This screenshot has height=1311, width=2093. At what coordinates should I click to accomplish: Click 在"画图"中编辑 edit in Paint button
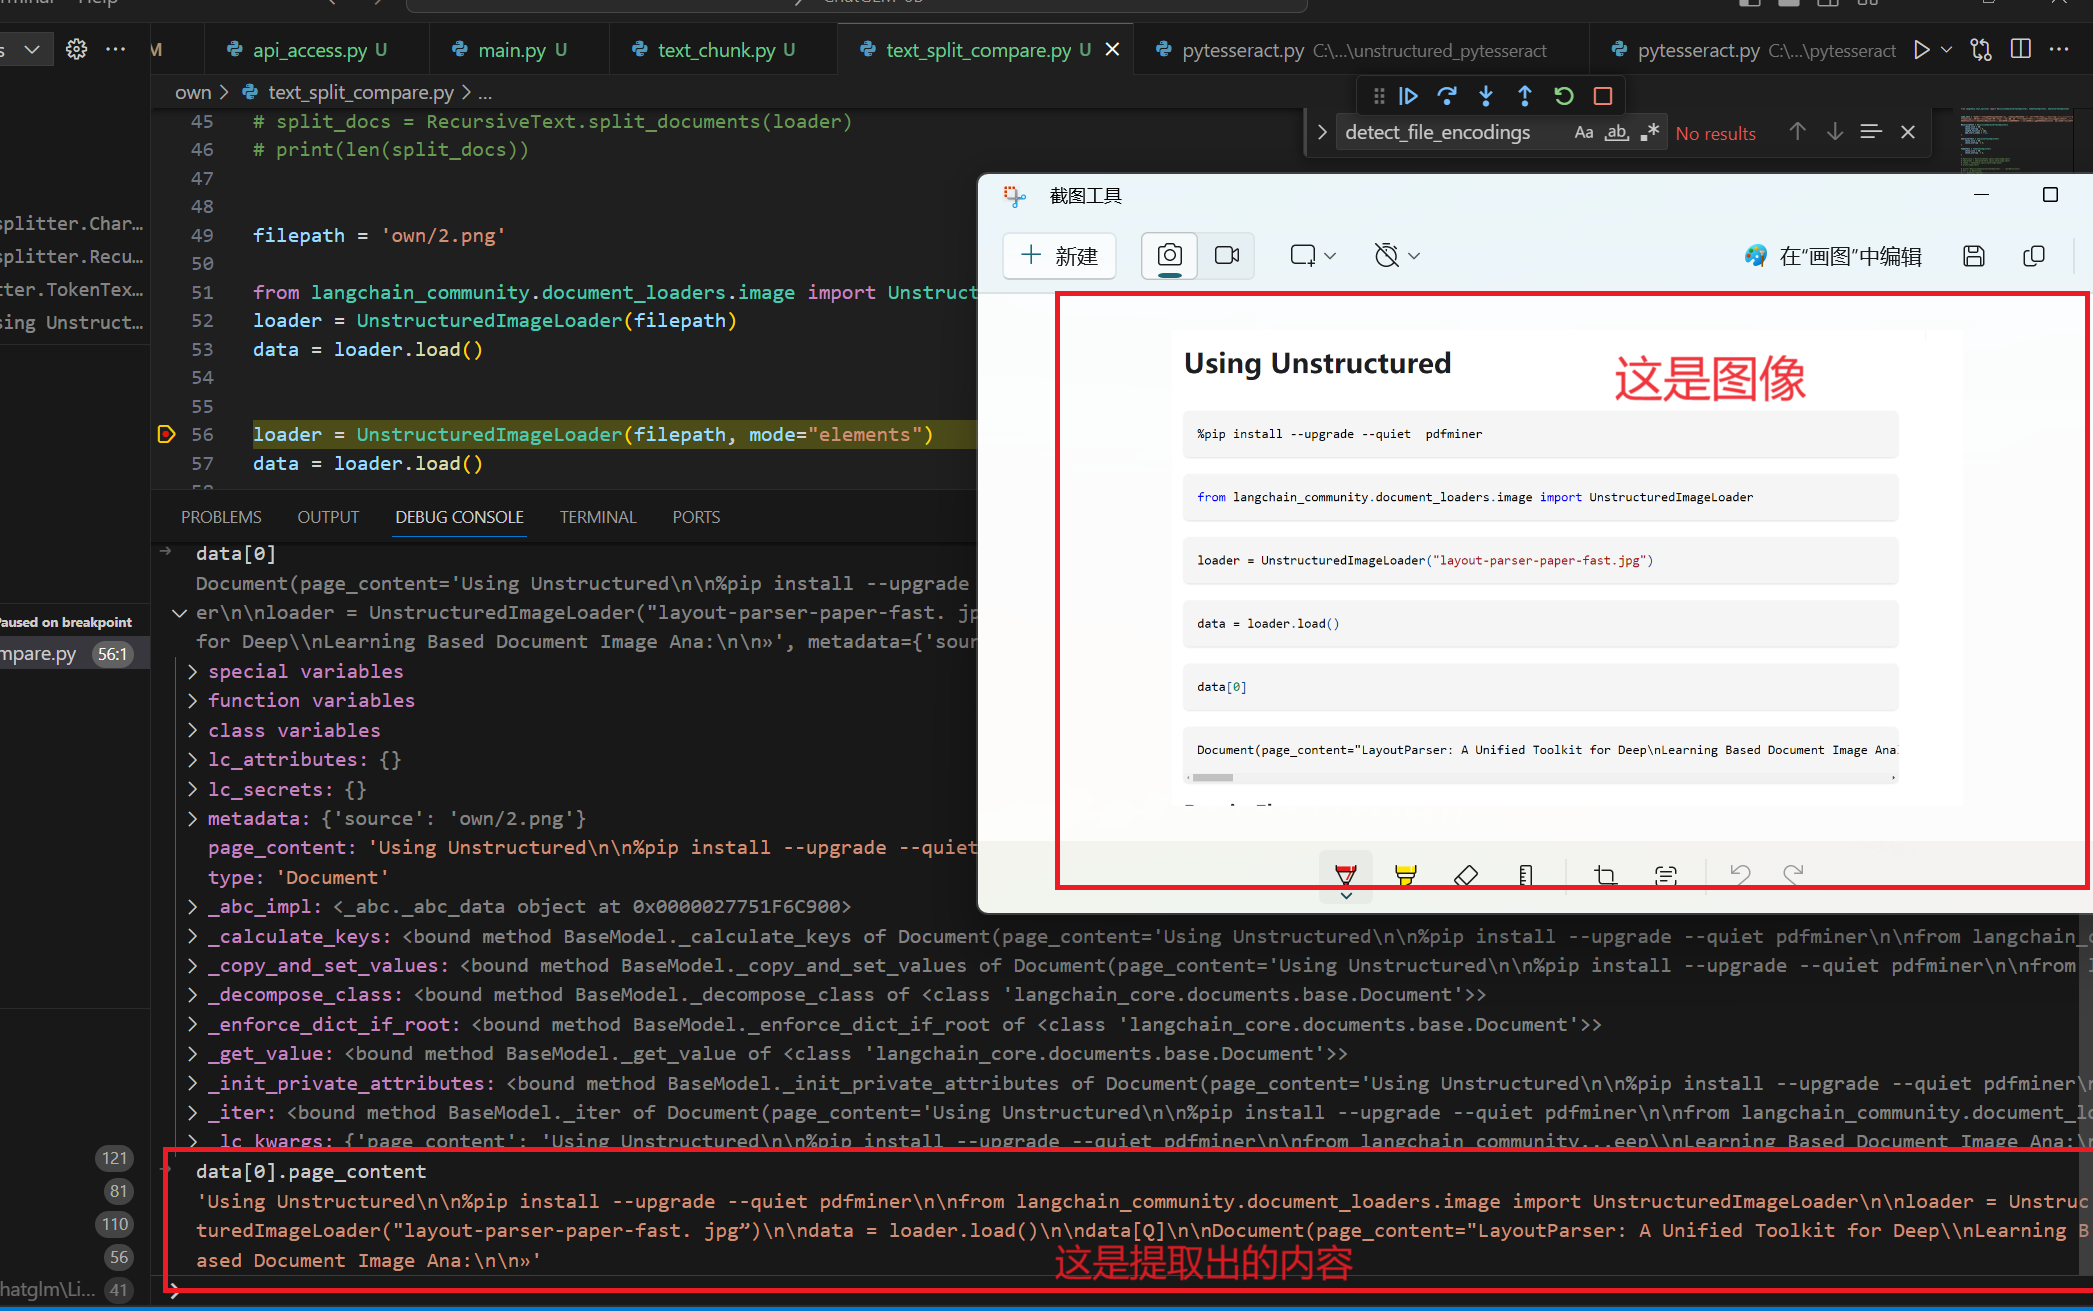[1833, 256]
